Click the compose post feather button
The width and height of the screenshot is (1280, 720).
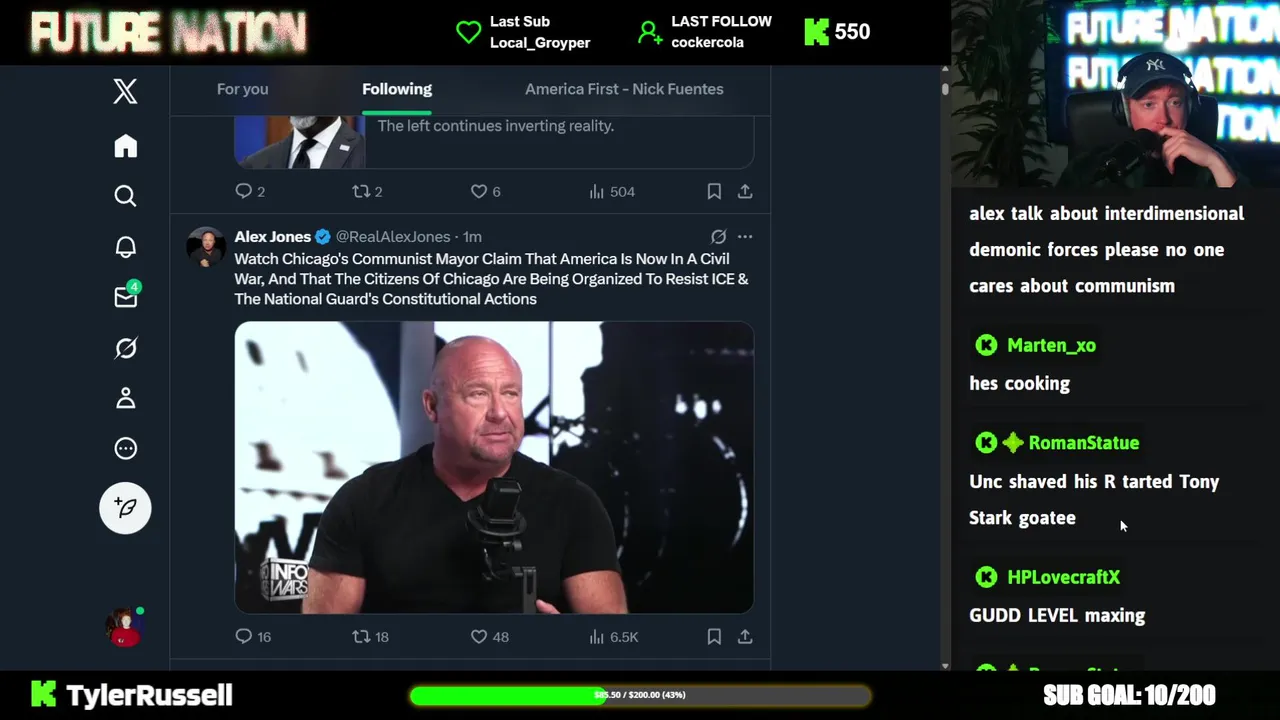(125, 508)
